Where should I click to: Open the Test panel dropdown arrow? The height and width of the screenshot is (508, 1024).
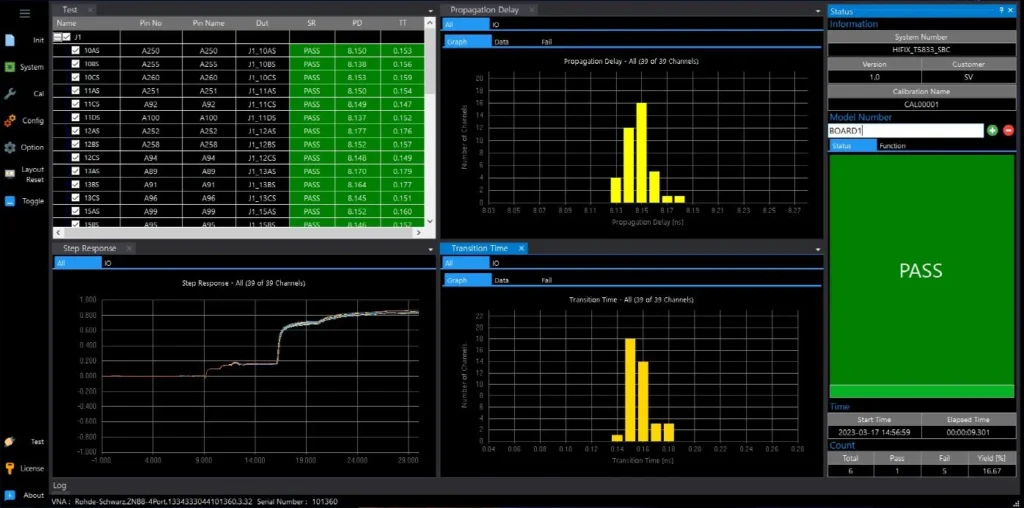tap(430, 10)
